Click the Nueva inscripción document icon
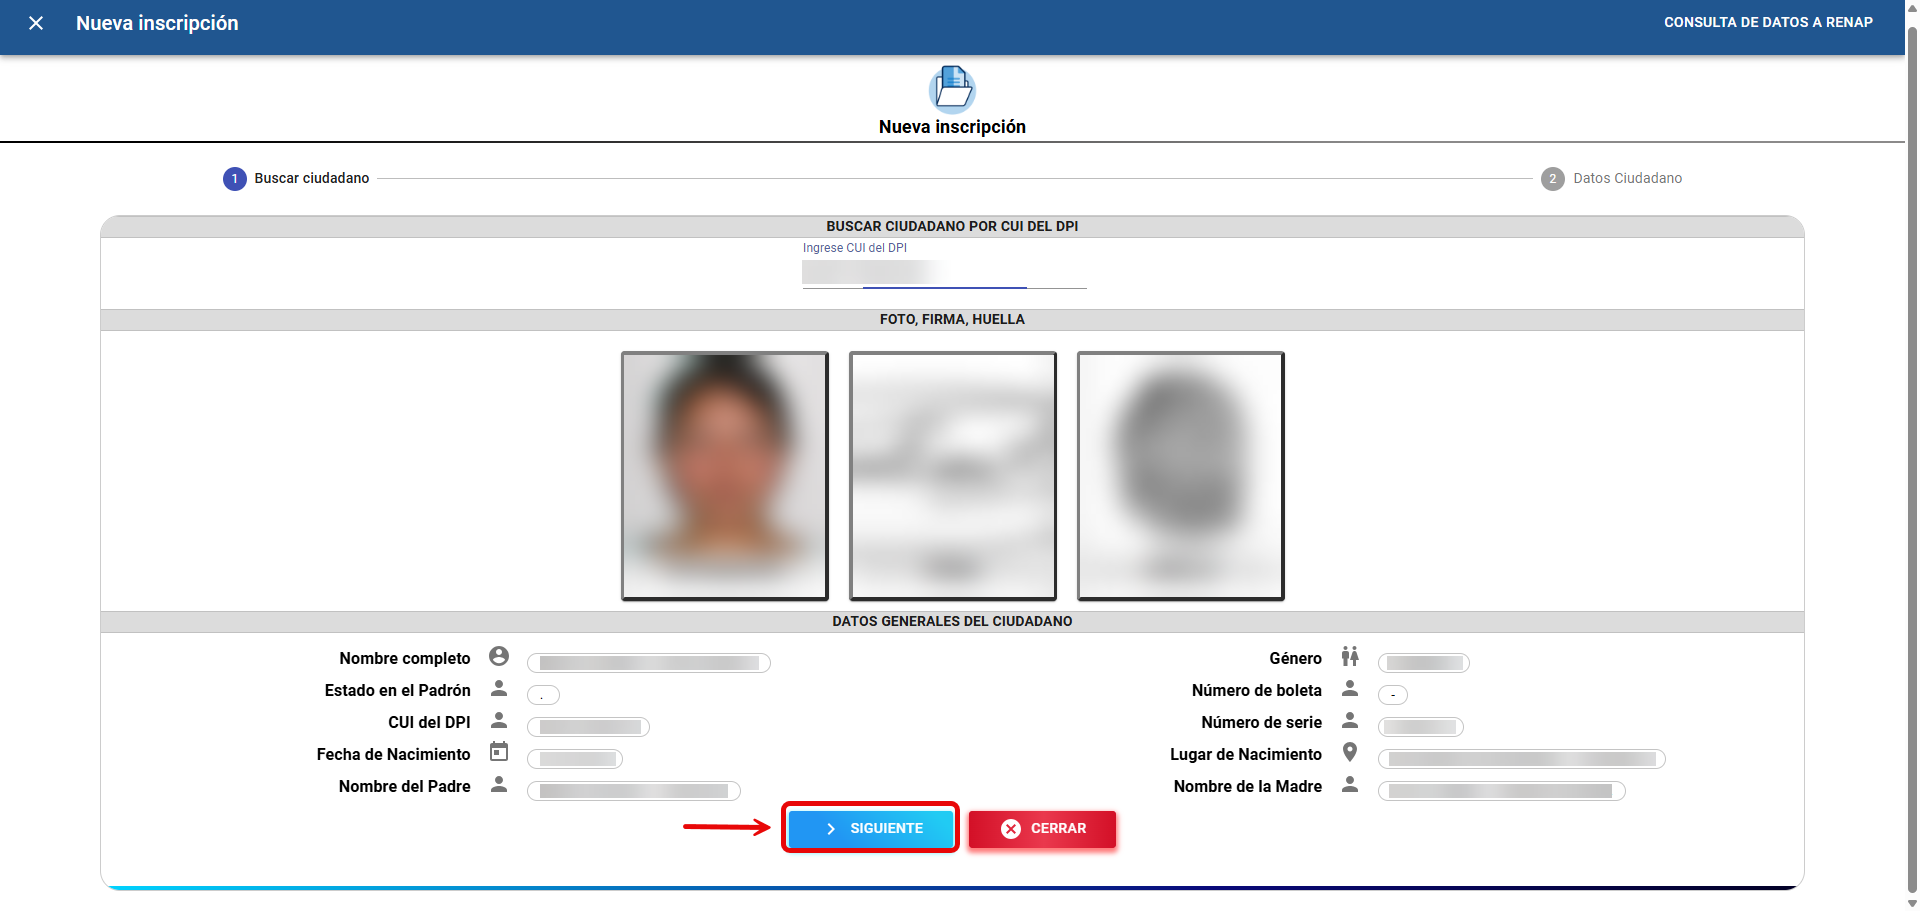This screenshot has width=1920, height=911. (x=952, y=89)
